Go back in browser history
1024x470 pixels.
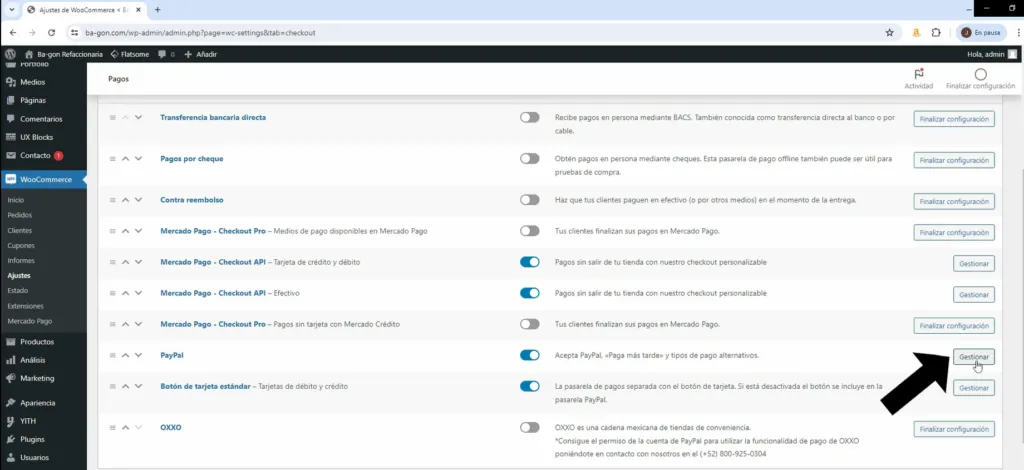[x=13, y=32]
